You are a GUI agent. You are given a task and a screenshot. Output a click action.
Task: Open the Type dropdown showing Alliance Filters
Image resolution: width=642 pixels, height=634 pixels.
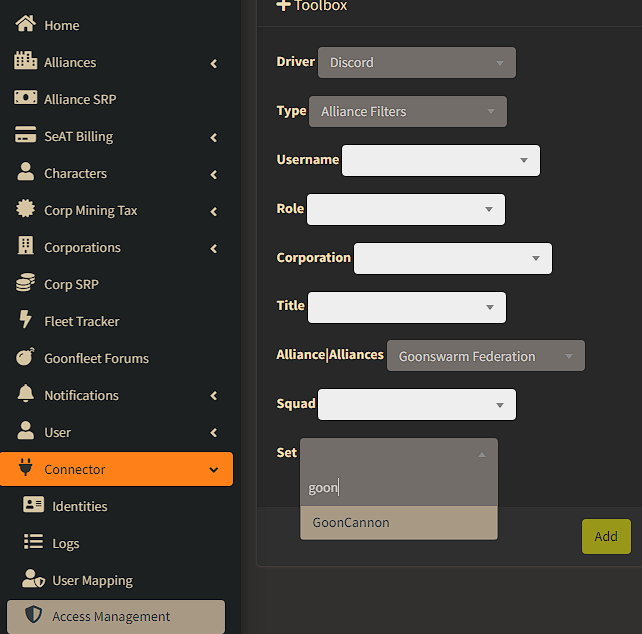(x=407, y=111)
